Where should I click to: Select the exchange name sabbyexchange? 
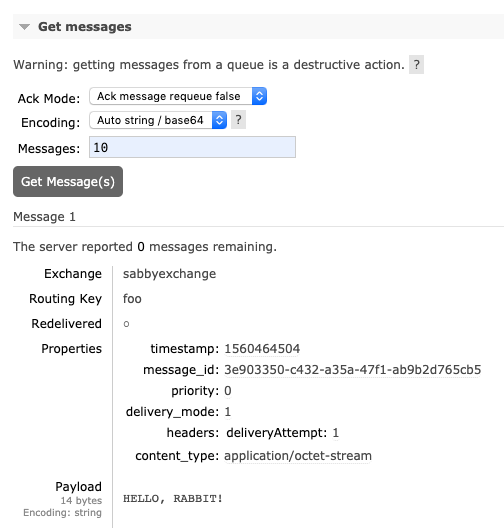[x=169, y=274]
